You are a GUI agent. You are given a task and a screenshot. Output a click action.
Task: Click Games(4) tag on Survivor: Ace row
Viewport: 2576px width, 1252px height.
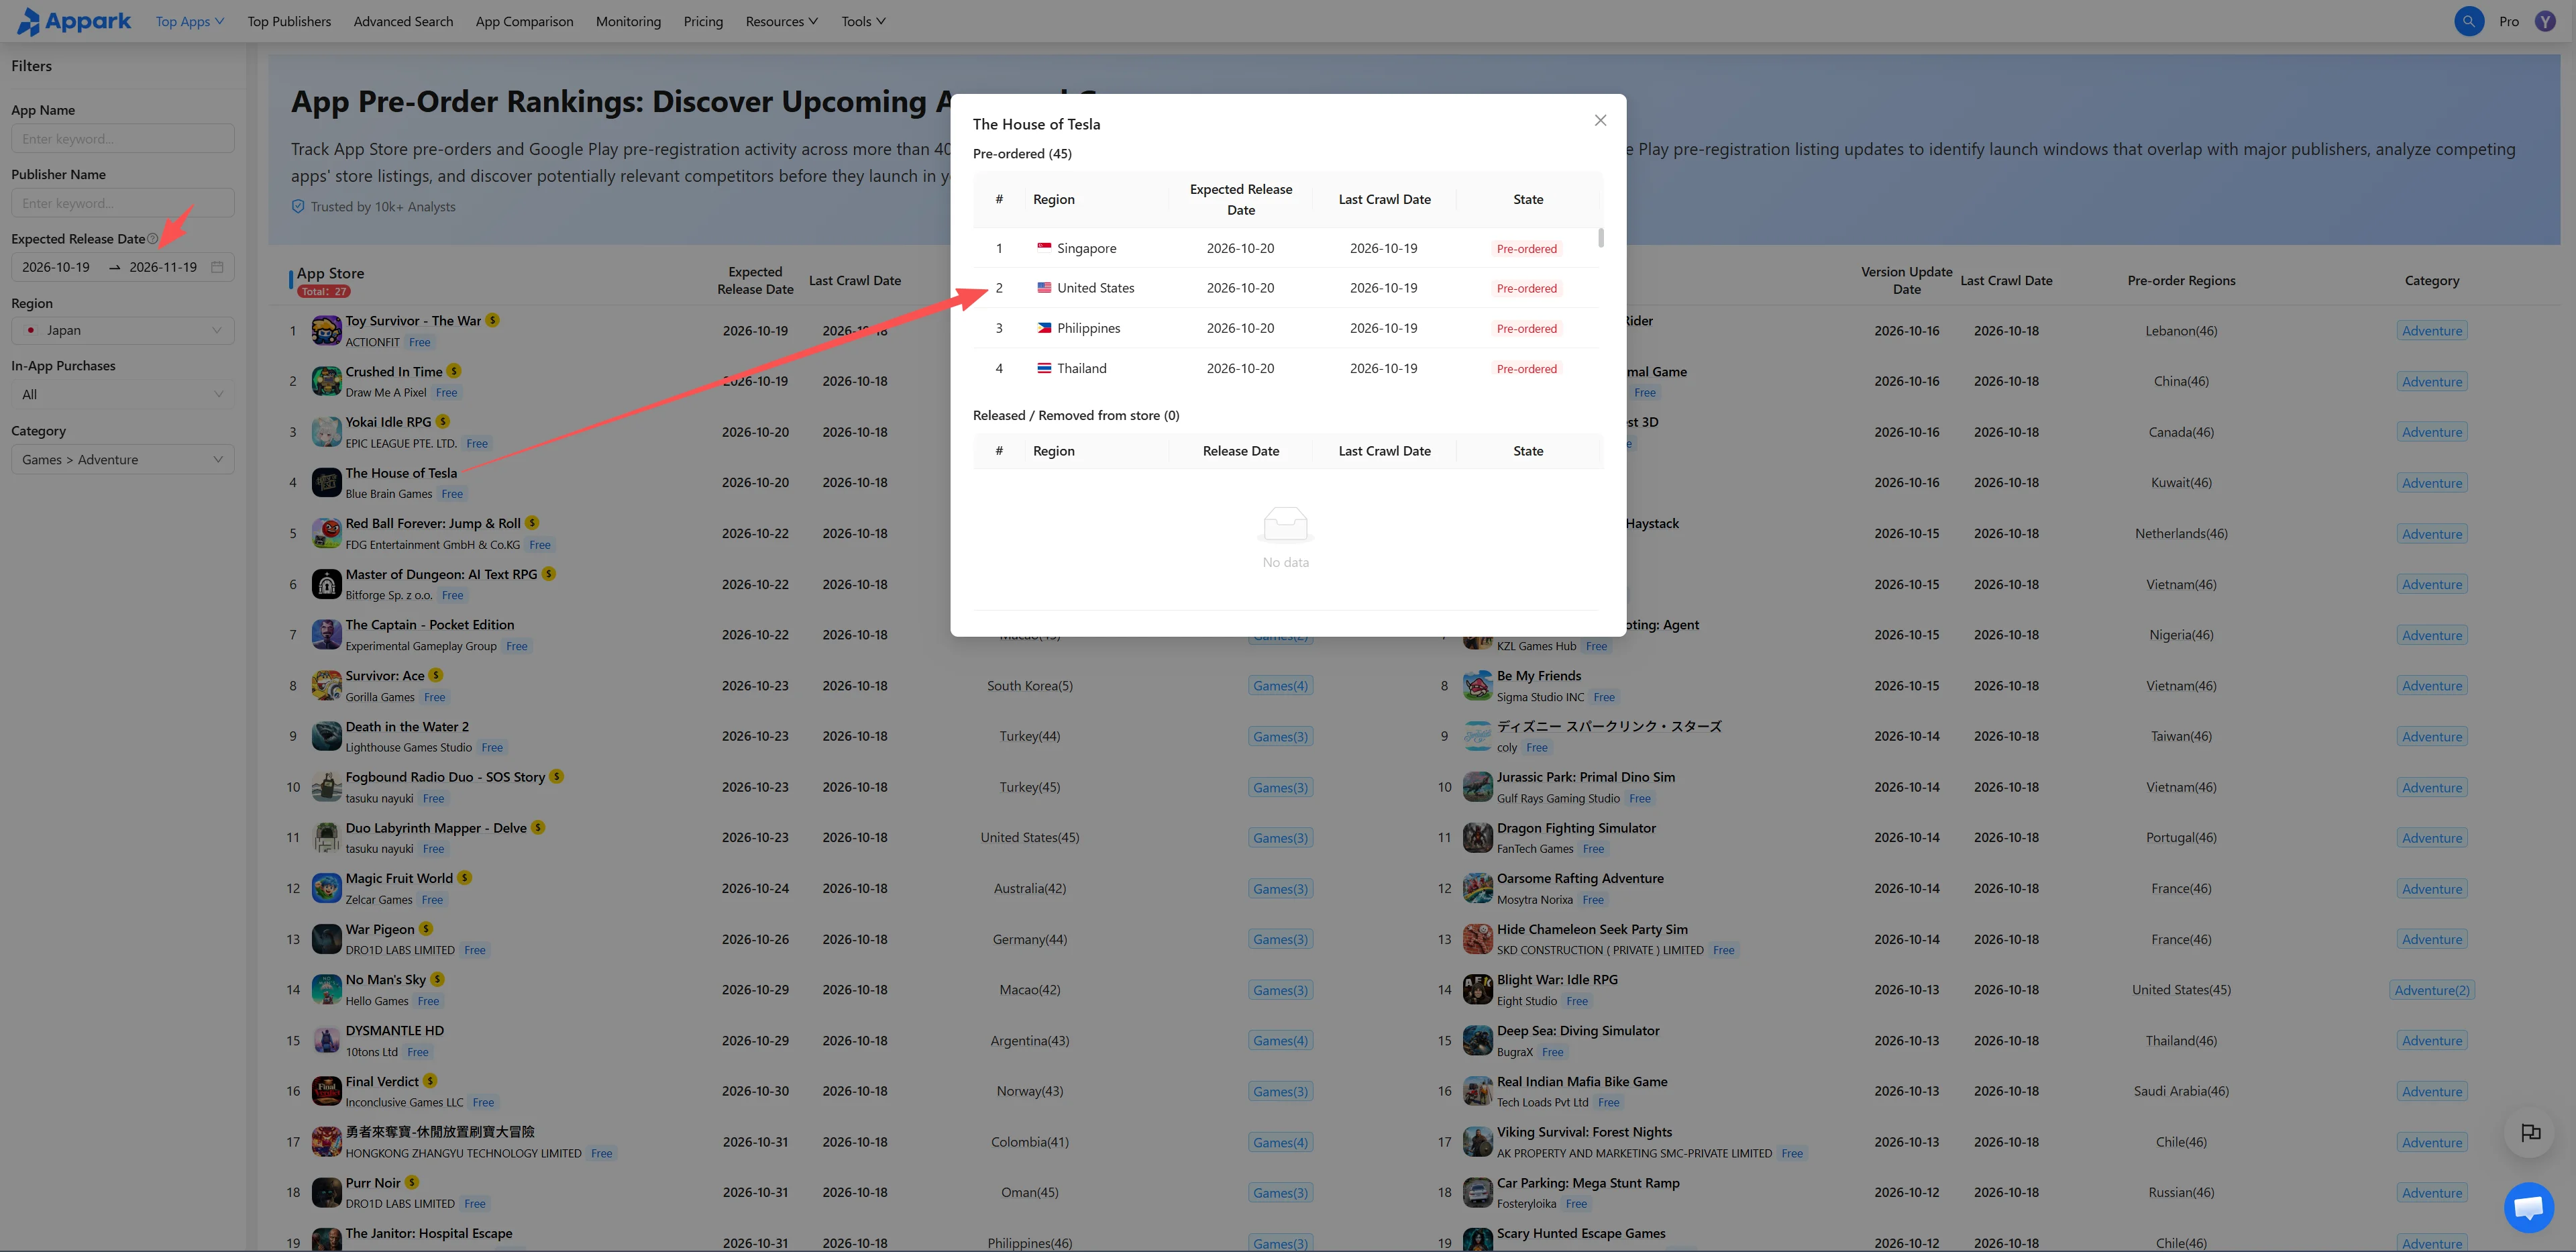point(1280,686)
